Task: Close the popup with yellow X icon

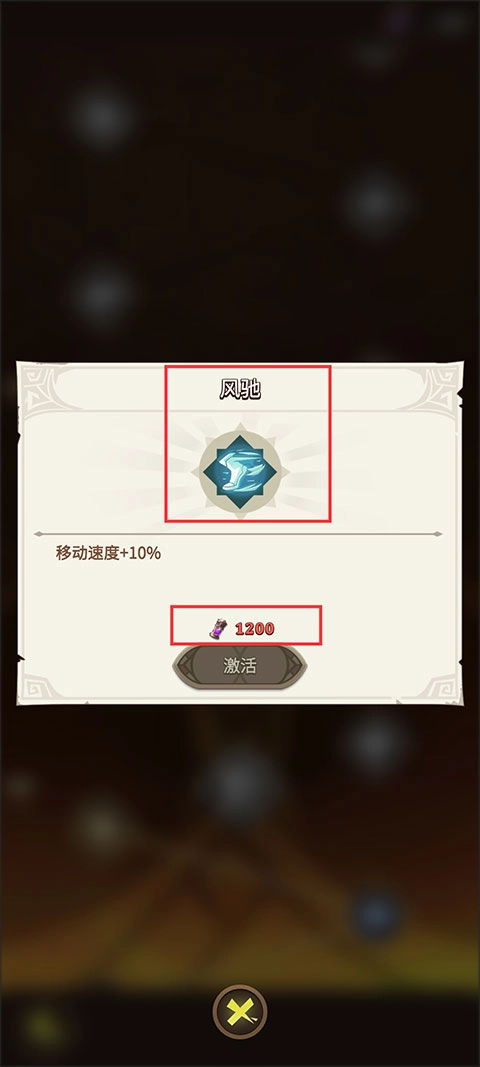Action: point(240,1013)
